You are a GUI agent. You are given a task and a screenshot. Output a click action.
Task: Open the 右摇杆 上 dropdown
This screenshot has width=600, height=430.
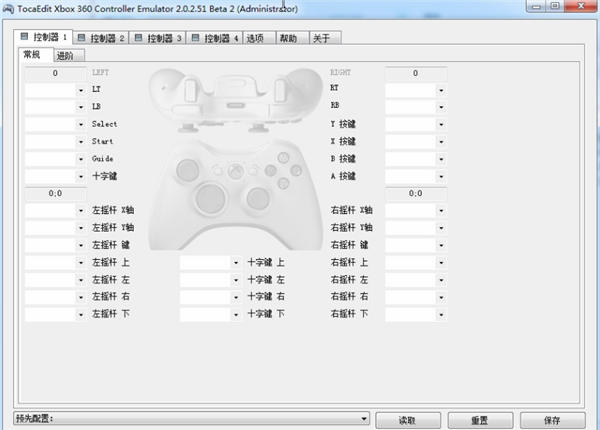[x=416, y=262]
